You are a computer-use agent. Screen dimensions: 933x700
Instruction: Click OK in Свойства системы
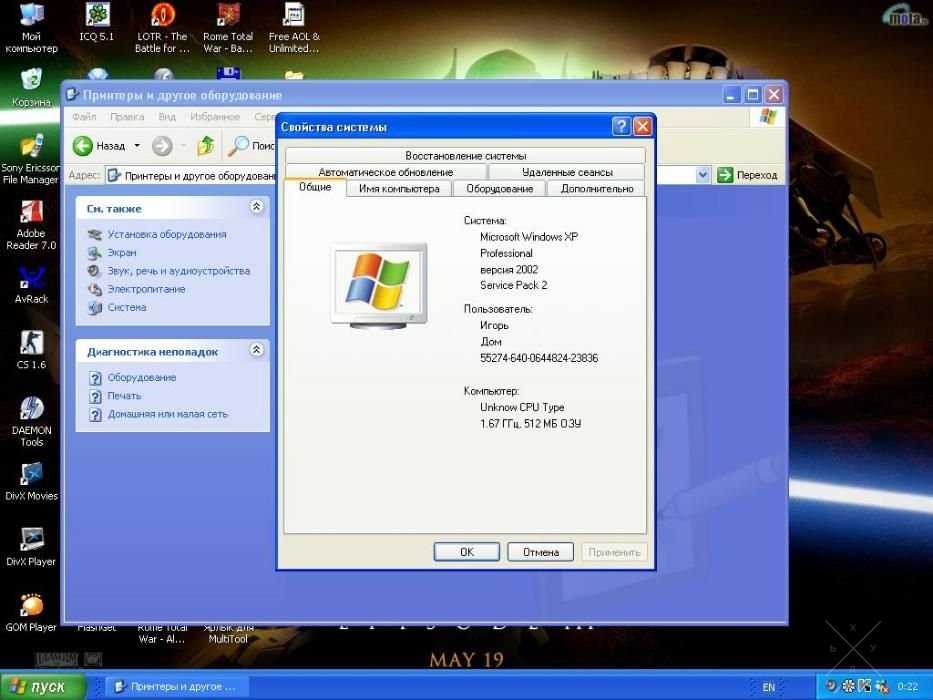pos(466,552)
